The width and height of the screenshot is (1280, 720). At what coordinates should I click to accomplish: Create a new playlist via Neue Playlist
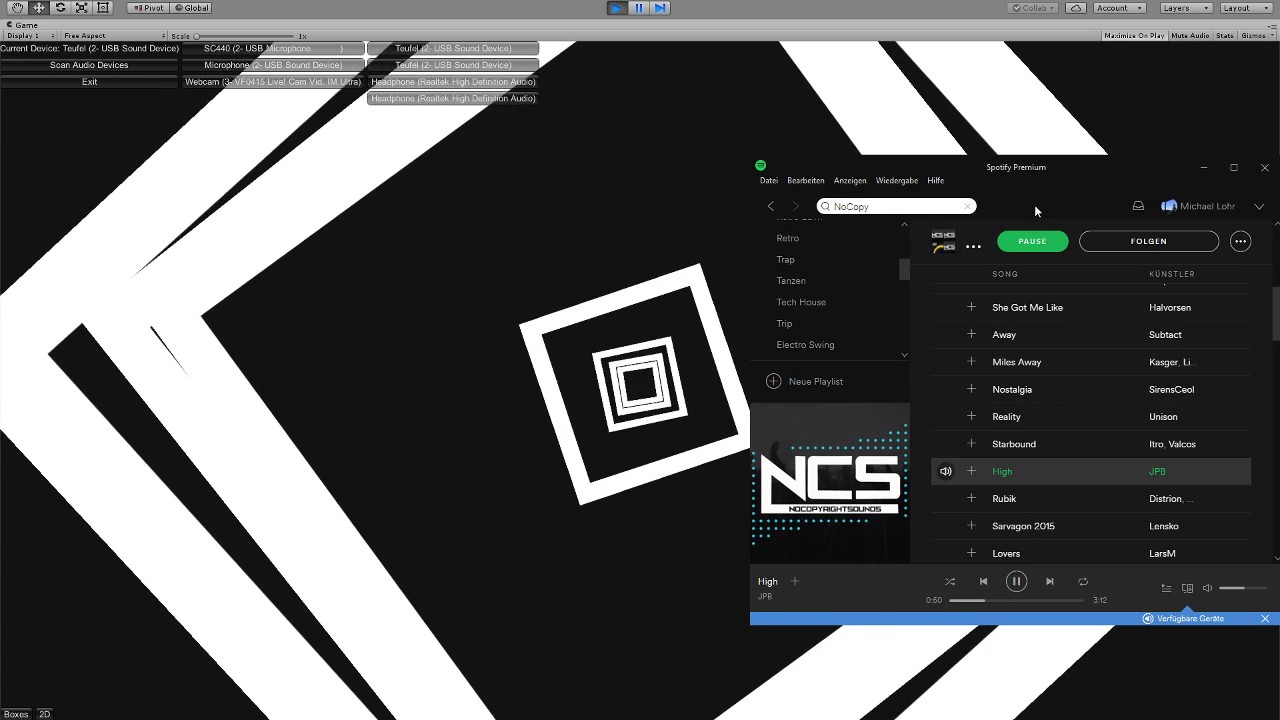805,381
